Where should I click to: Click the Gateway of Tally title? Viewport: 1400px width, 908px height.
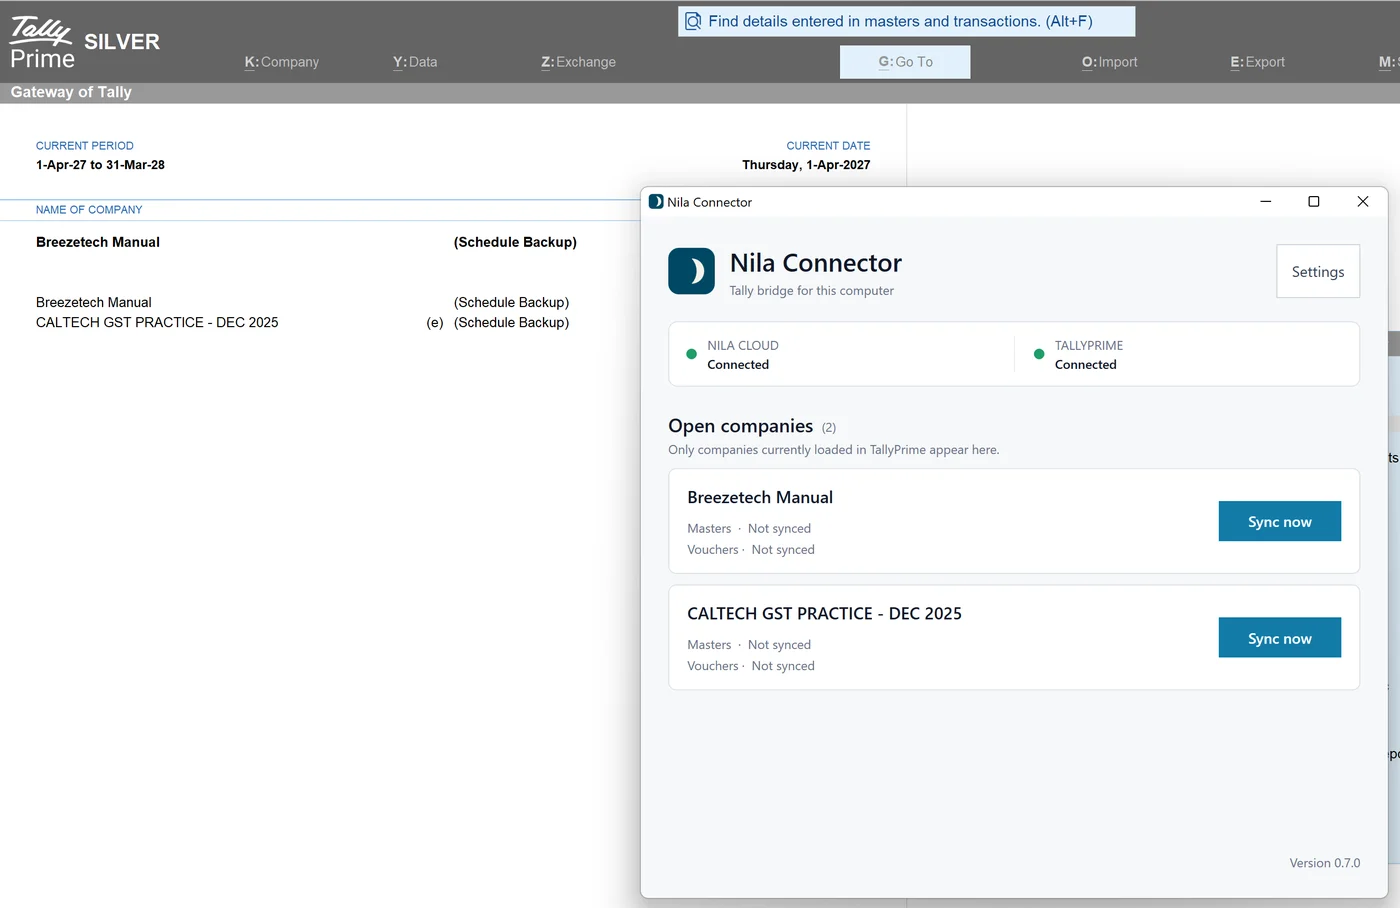pos(71,92)
